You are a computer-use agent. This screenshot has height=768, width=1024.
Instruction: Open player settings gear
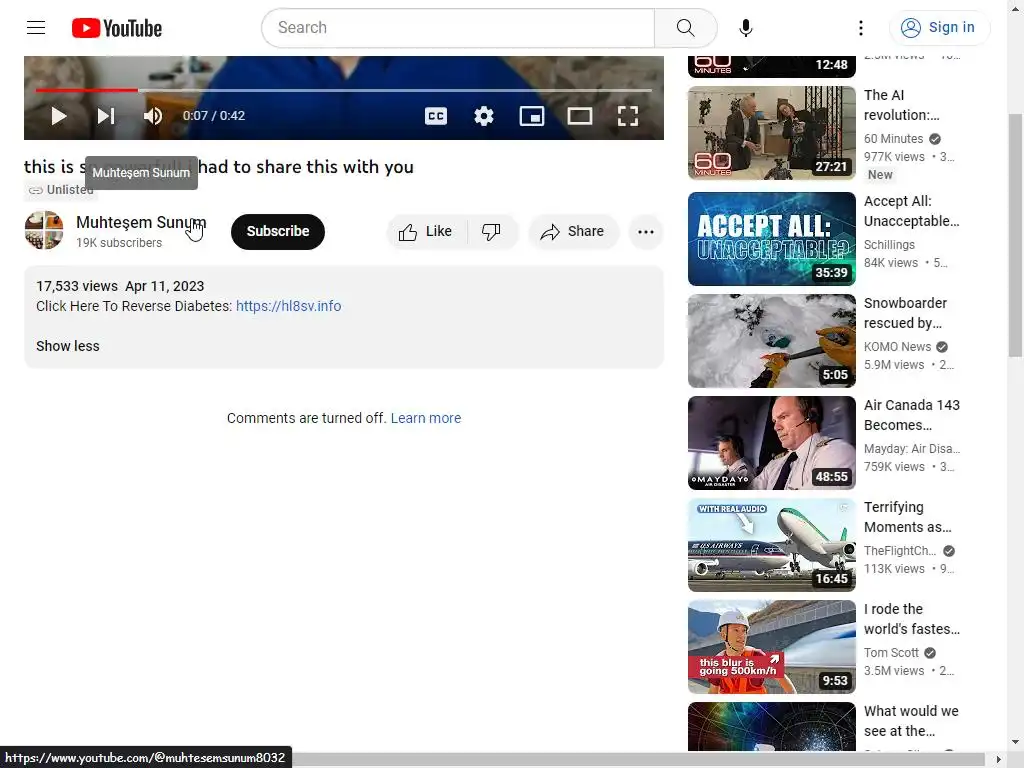pos(484,116)
